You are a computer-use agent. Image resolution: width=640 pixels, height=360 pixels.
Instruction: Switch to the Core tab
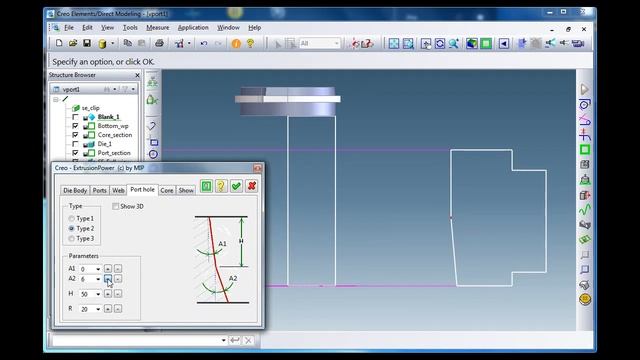(x=167, y=191)
